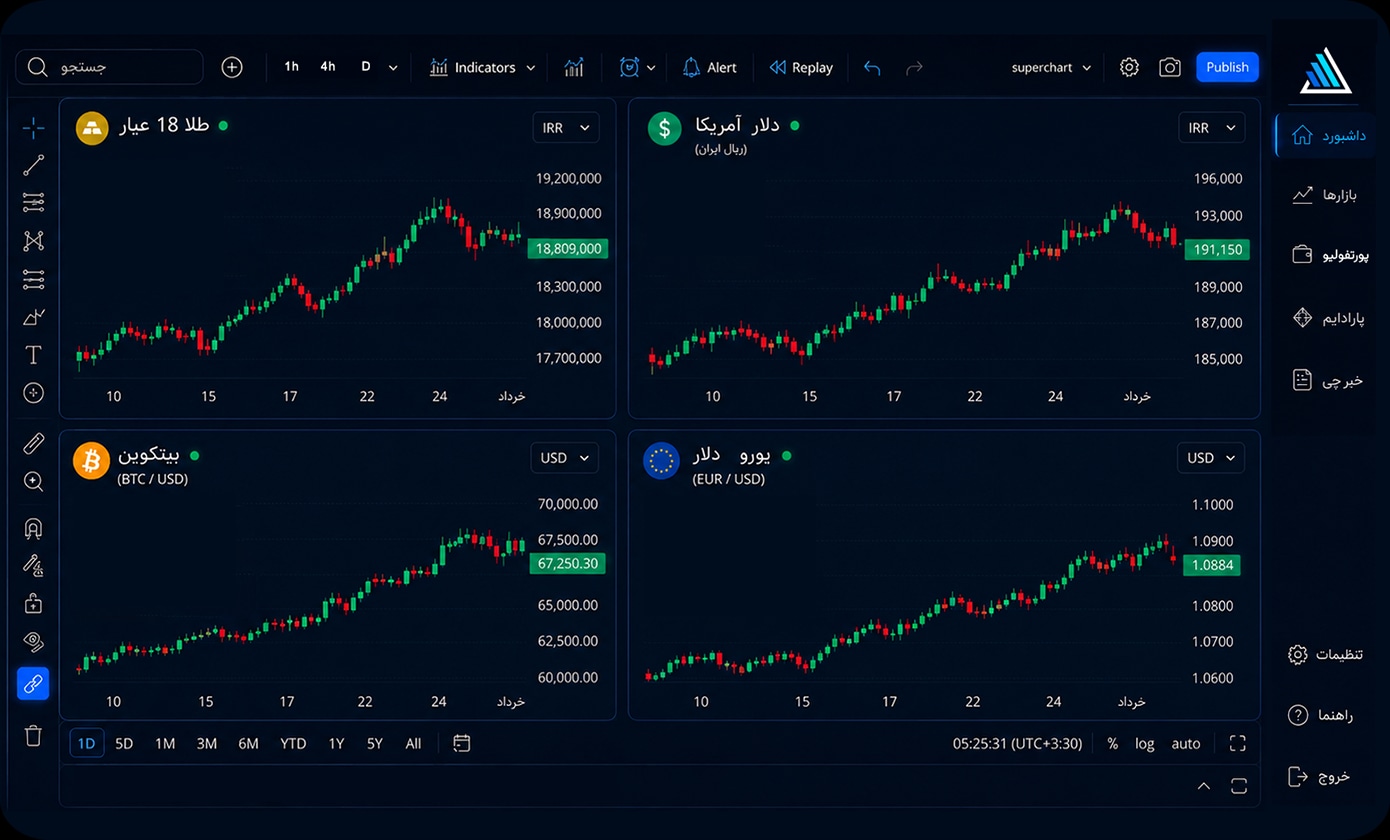Open USD currency dropdown on Bitcoin chart
1390x840 pixels.
565,458
